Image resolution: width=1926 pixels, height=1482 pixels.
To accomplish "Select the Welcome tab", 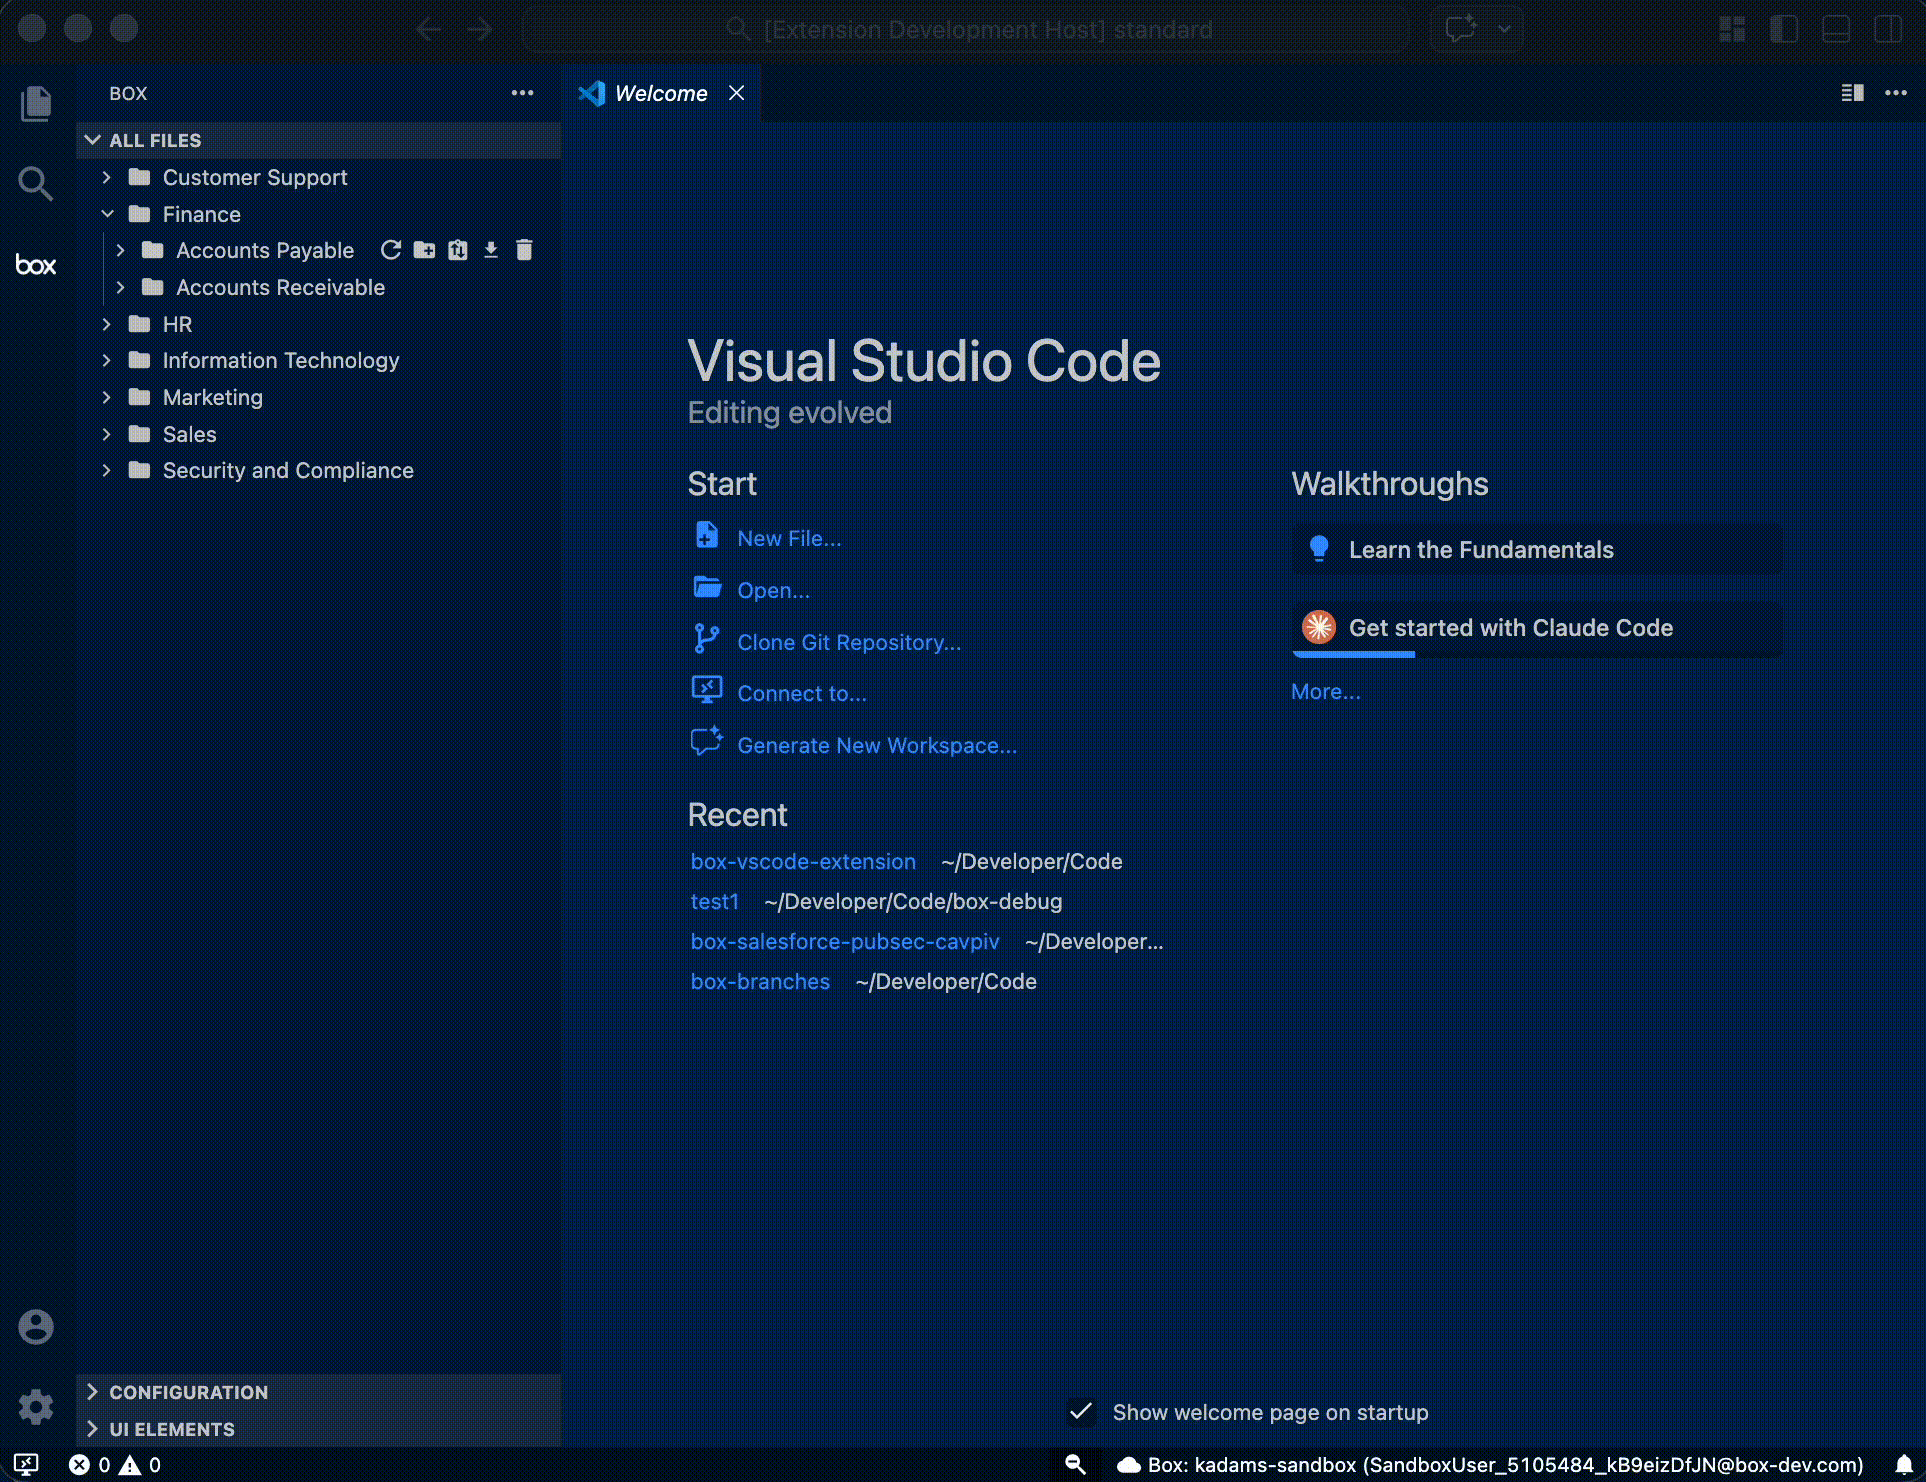I will point(660,93).
